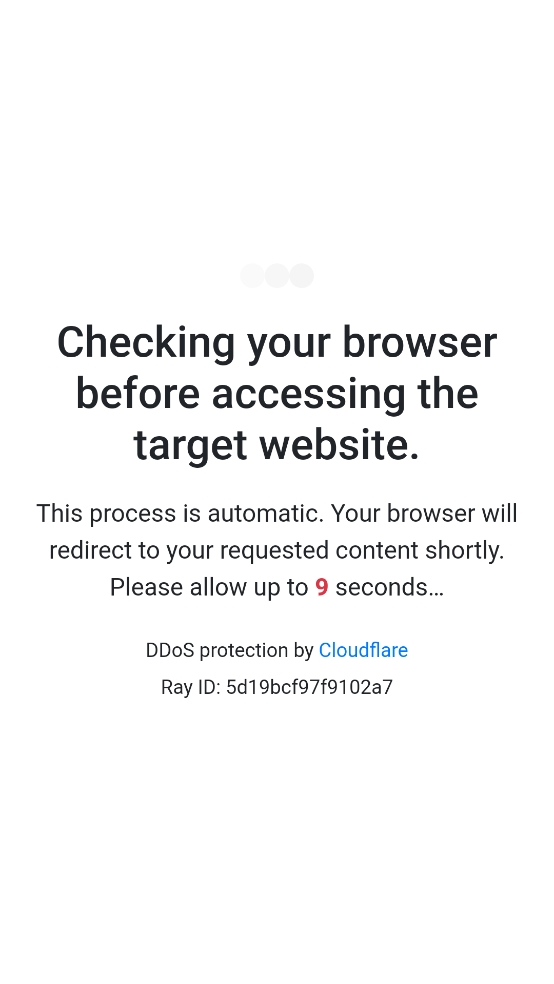
Task: Click "redirect to your requested content shortly." line
Action: click(277, 550)
